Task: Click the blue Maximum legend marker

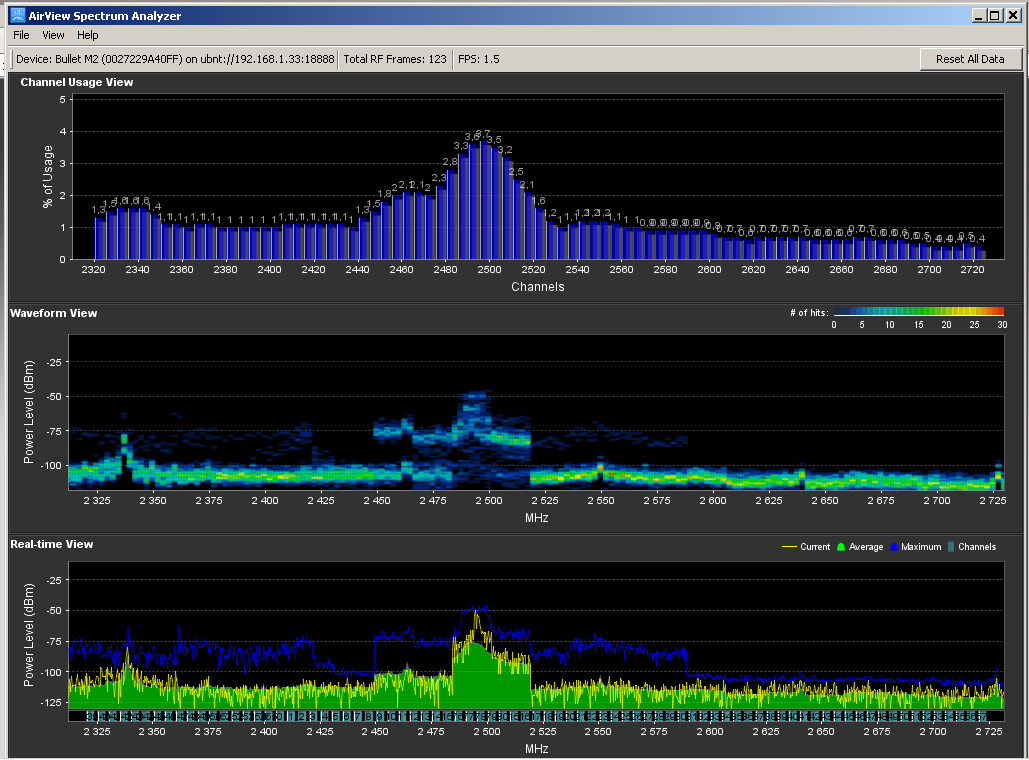Action: (893, 547)
